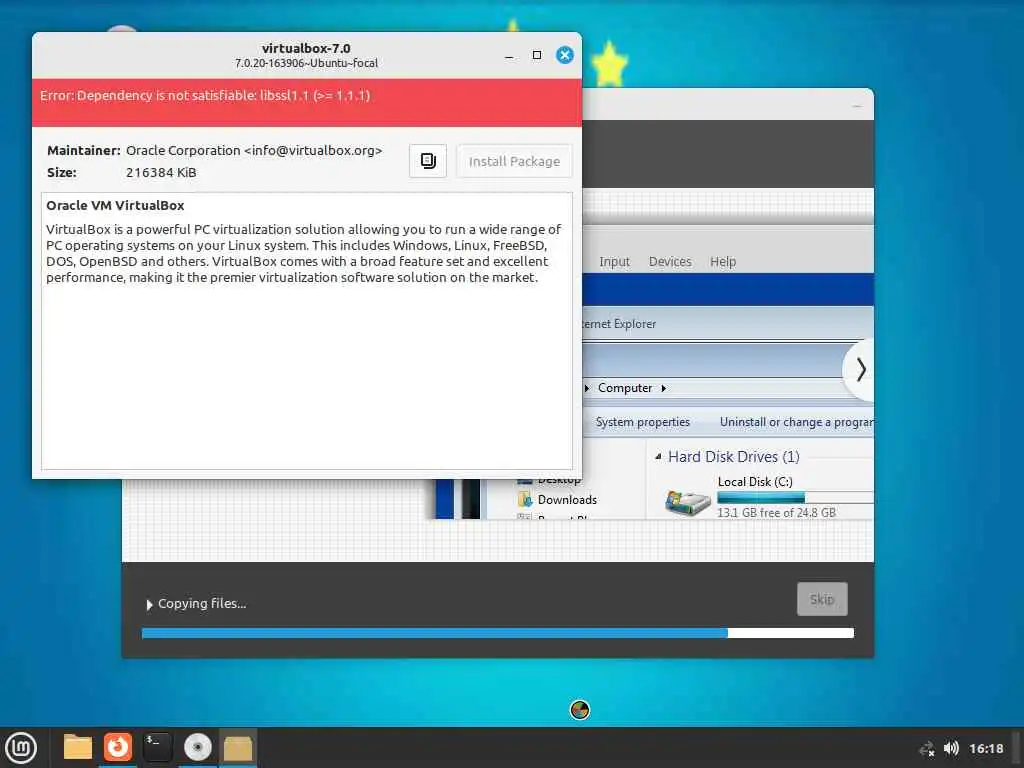The height and width of the screenshot is (768, 1024).
Task: Click the 216384 KiB size value
Action: tap(161, 172)
